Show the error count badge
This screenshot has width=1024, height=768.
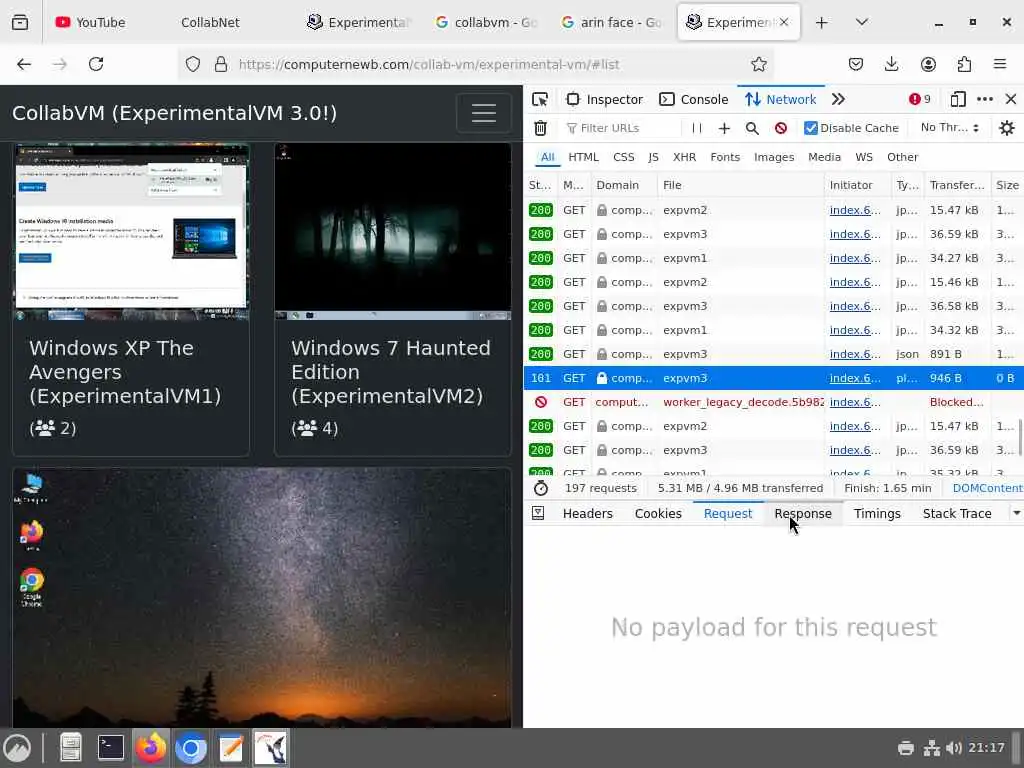[920, 99]
